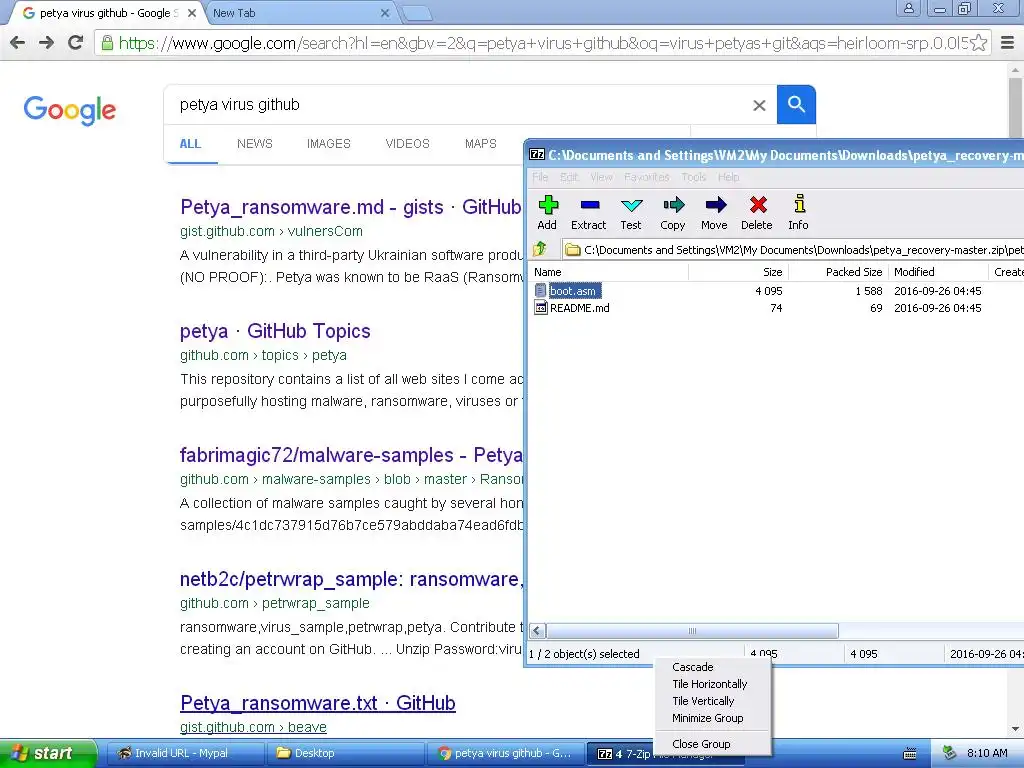Image resolution: width=1024 pixels, height=768 pixels.
Task: Click into the Google search text field
Action: pyautogui.click(x=457, y=104)
